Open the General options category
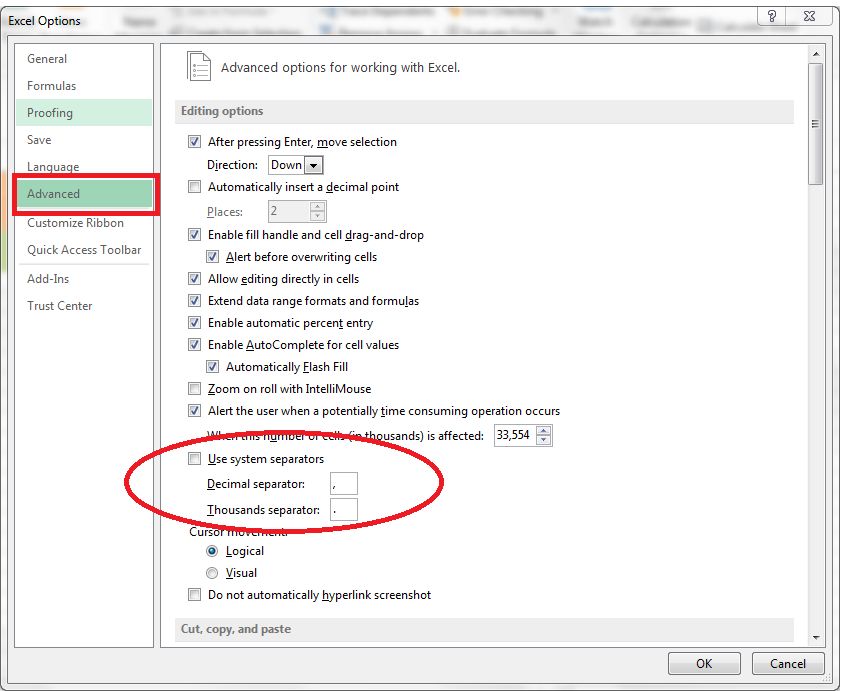The height and width of the screenshot is (691, 844). pyautogui.click(x=83, y=59)
